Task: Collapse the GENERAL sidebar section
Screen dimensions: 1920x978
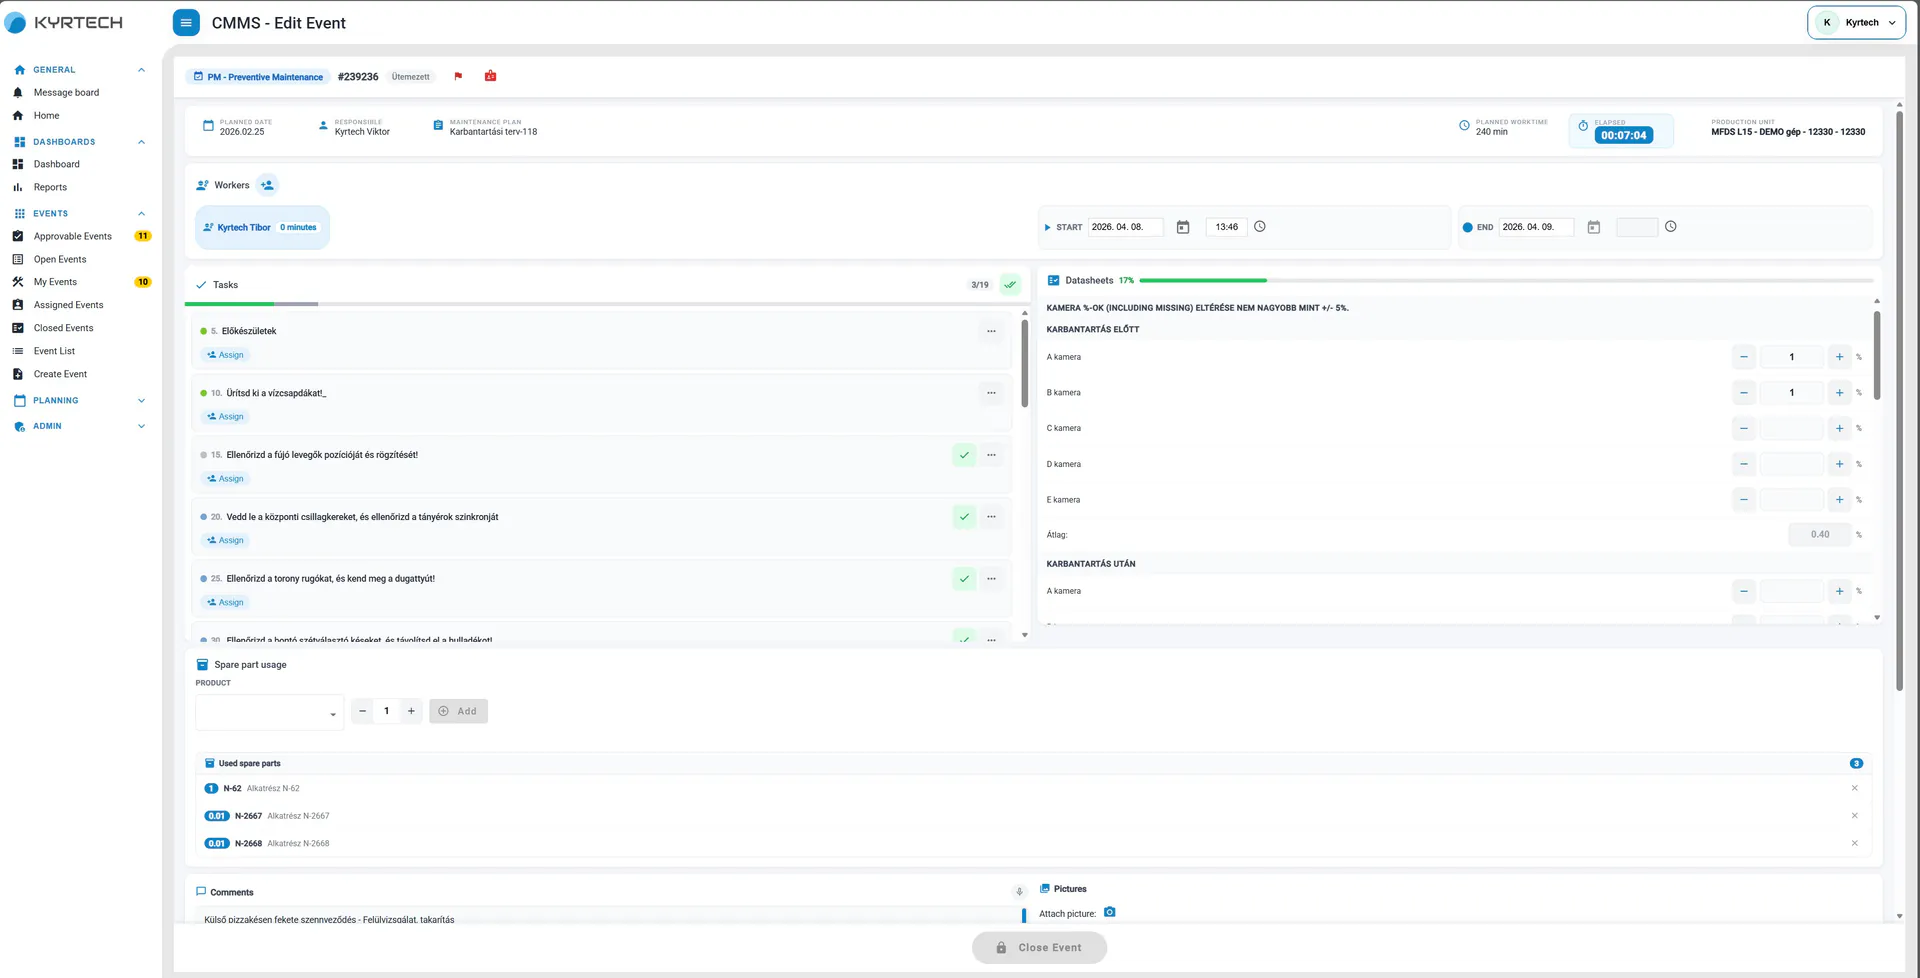Action: (x=141, y=70)
